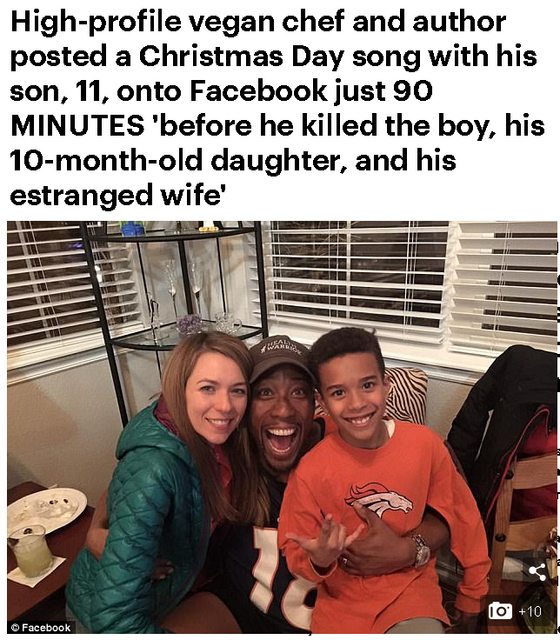The image size is (560, 640).
Task: Click the white window blinds at right
Action: tap(504, 288)
